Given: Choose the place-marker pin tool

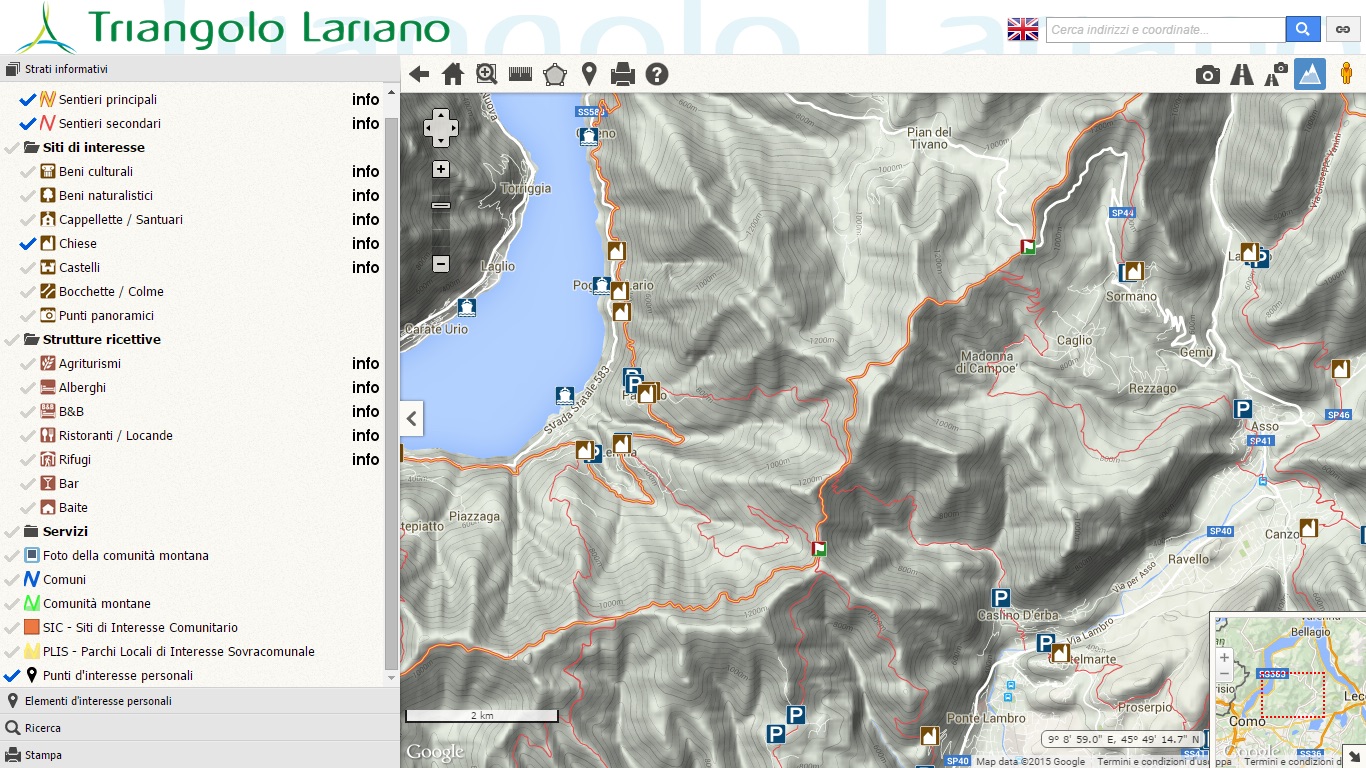Looking at the screenshot, I should click(x=589, y=74).
